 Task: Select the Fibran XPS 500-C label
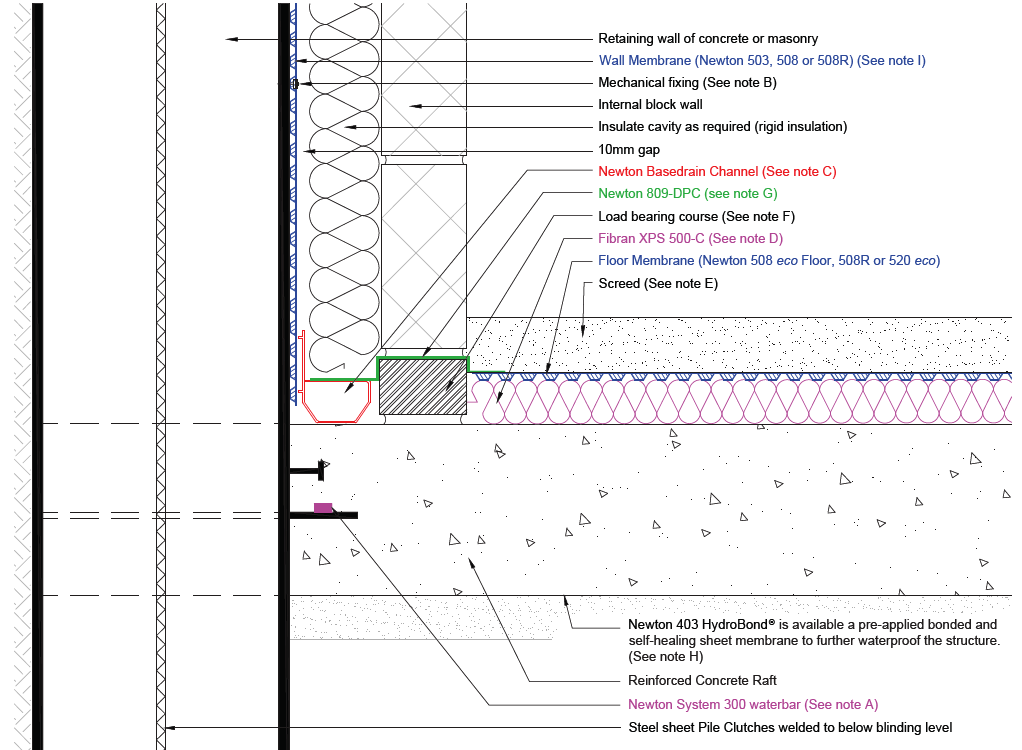tap(690, 238)
